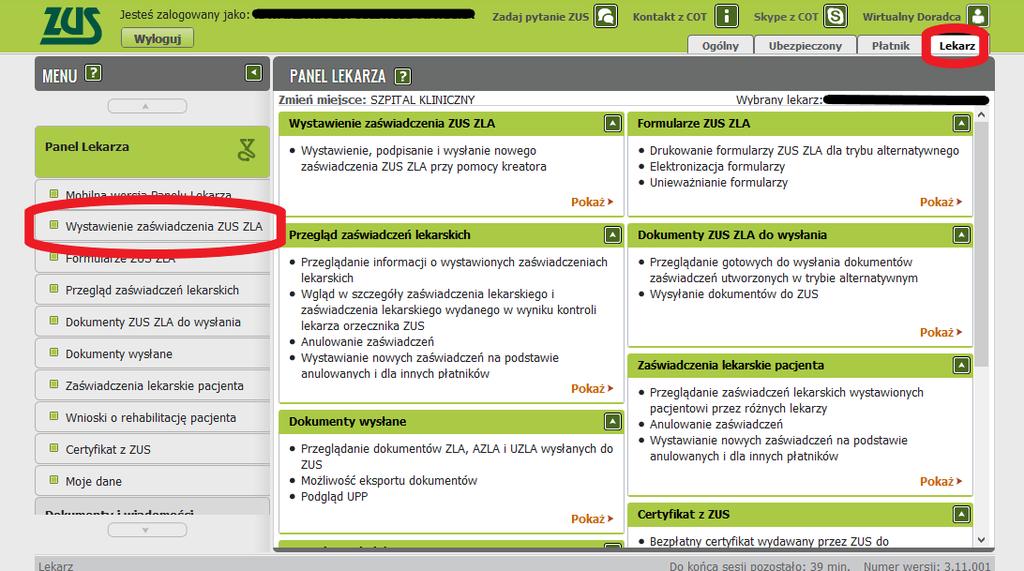Click the Panel Lekarza menu header
1024x571 pixels.
click(152, 151)
